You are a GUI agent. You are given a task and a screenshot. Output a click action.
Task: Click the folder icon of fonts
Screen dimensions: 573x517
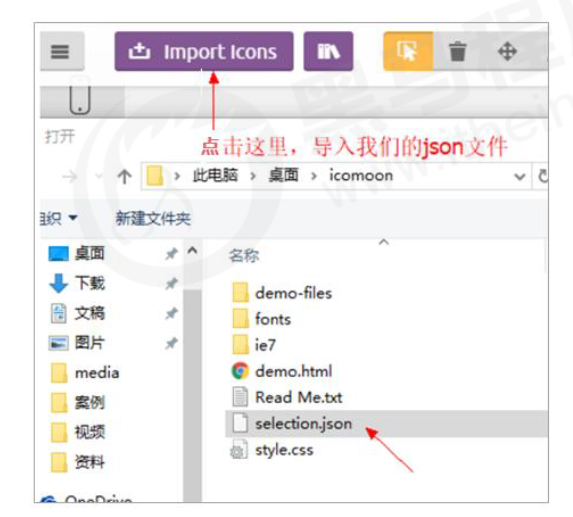[240, 319]
